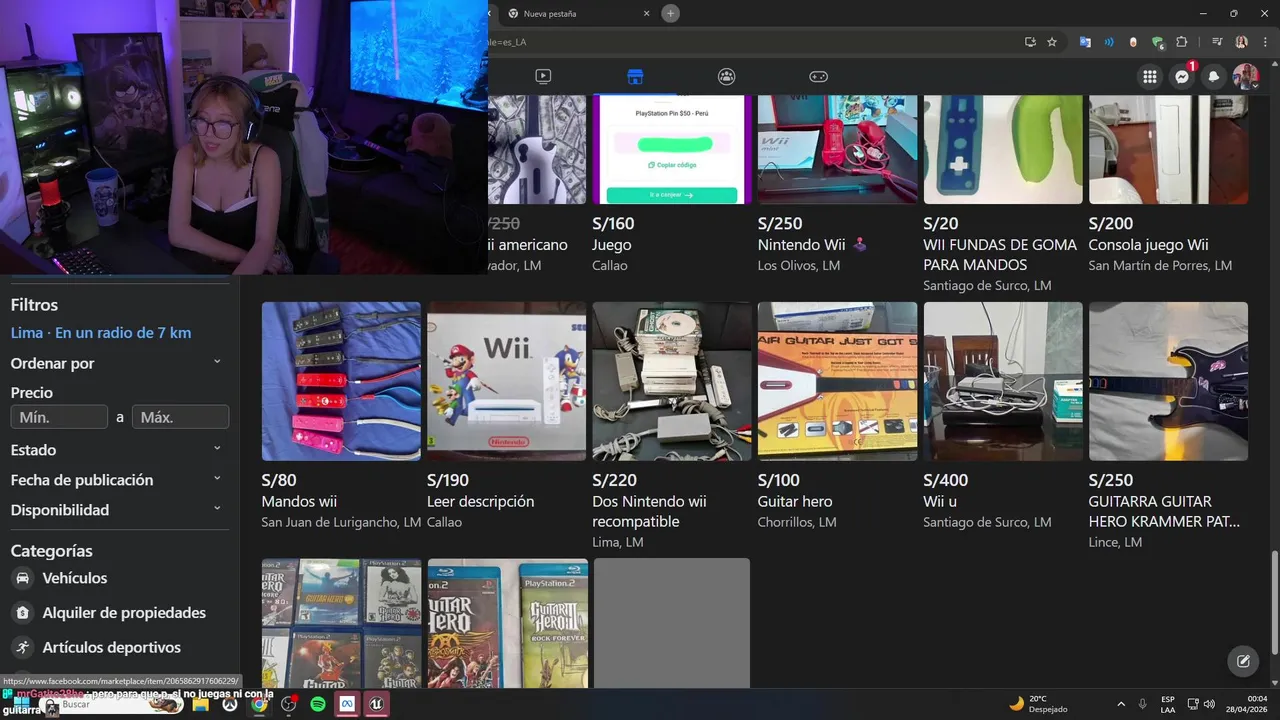Click the 'WII FUNDAS DE GOMA PARA MANDOS' title
Viewport: 1280px width, 720px height.
[x=1000, y=255]
